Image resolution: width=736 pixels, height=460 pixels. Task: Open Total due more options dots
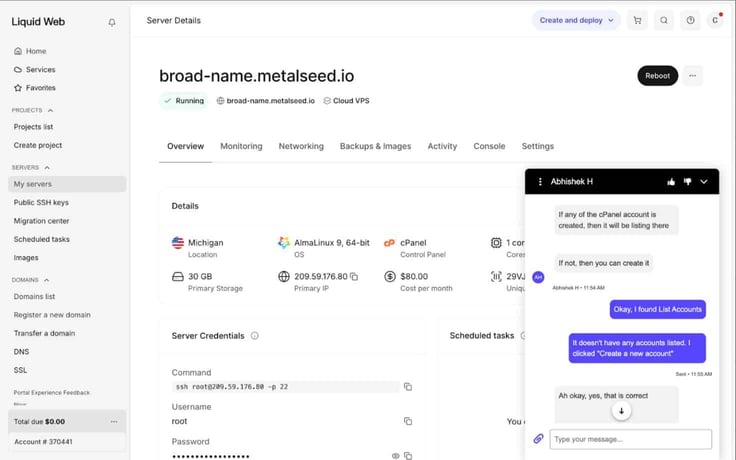(114, 422)
